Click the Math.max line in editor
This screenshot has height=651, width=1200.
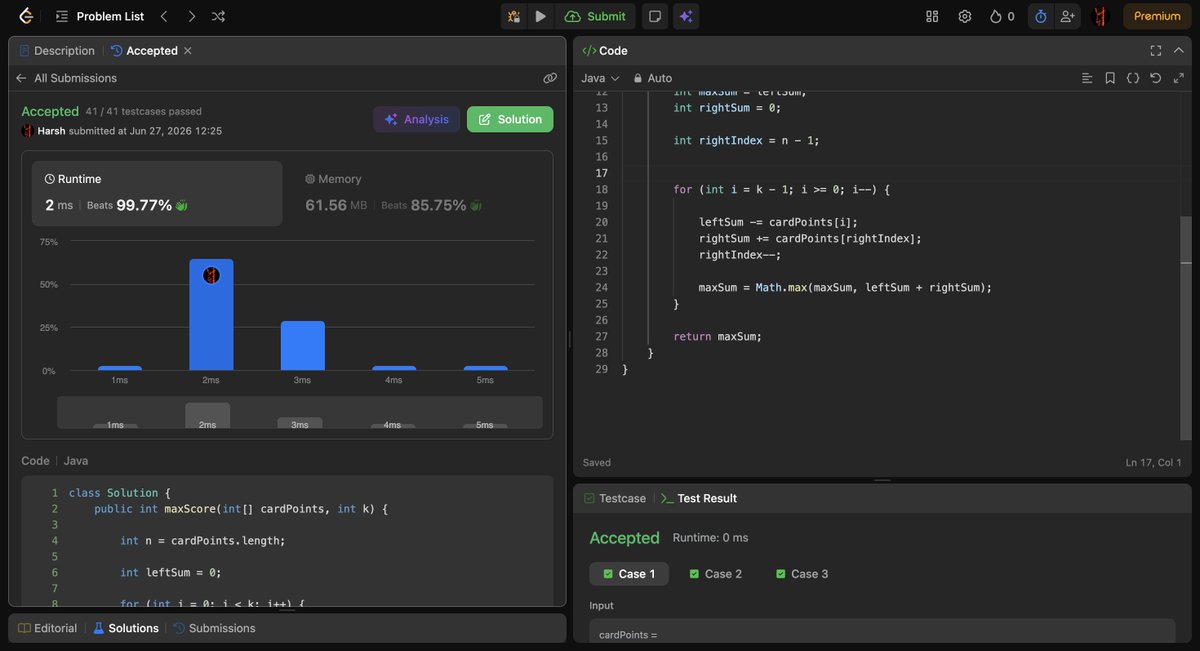click(845, 287)
